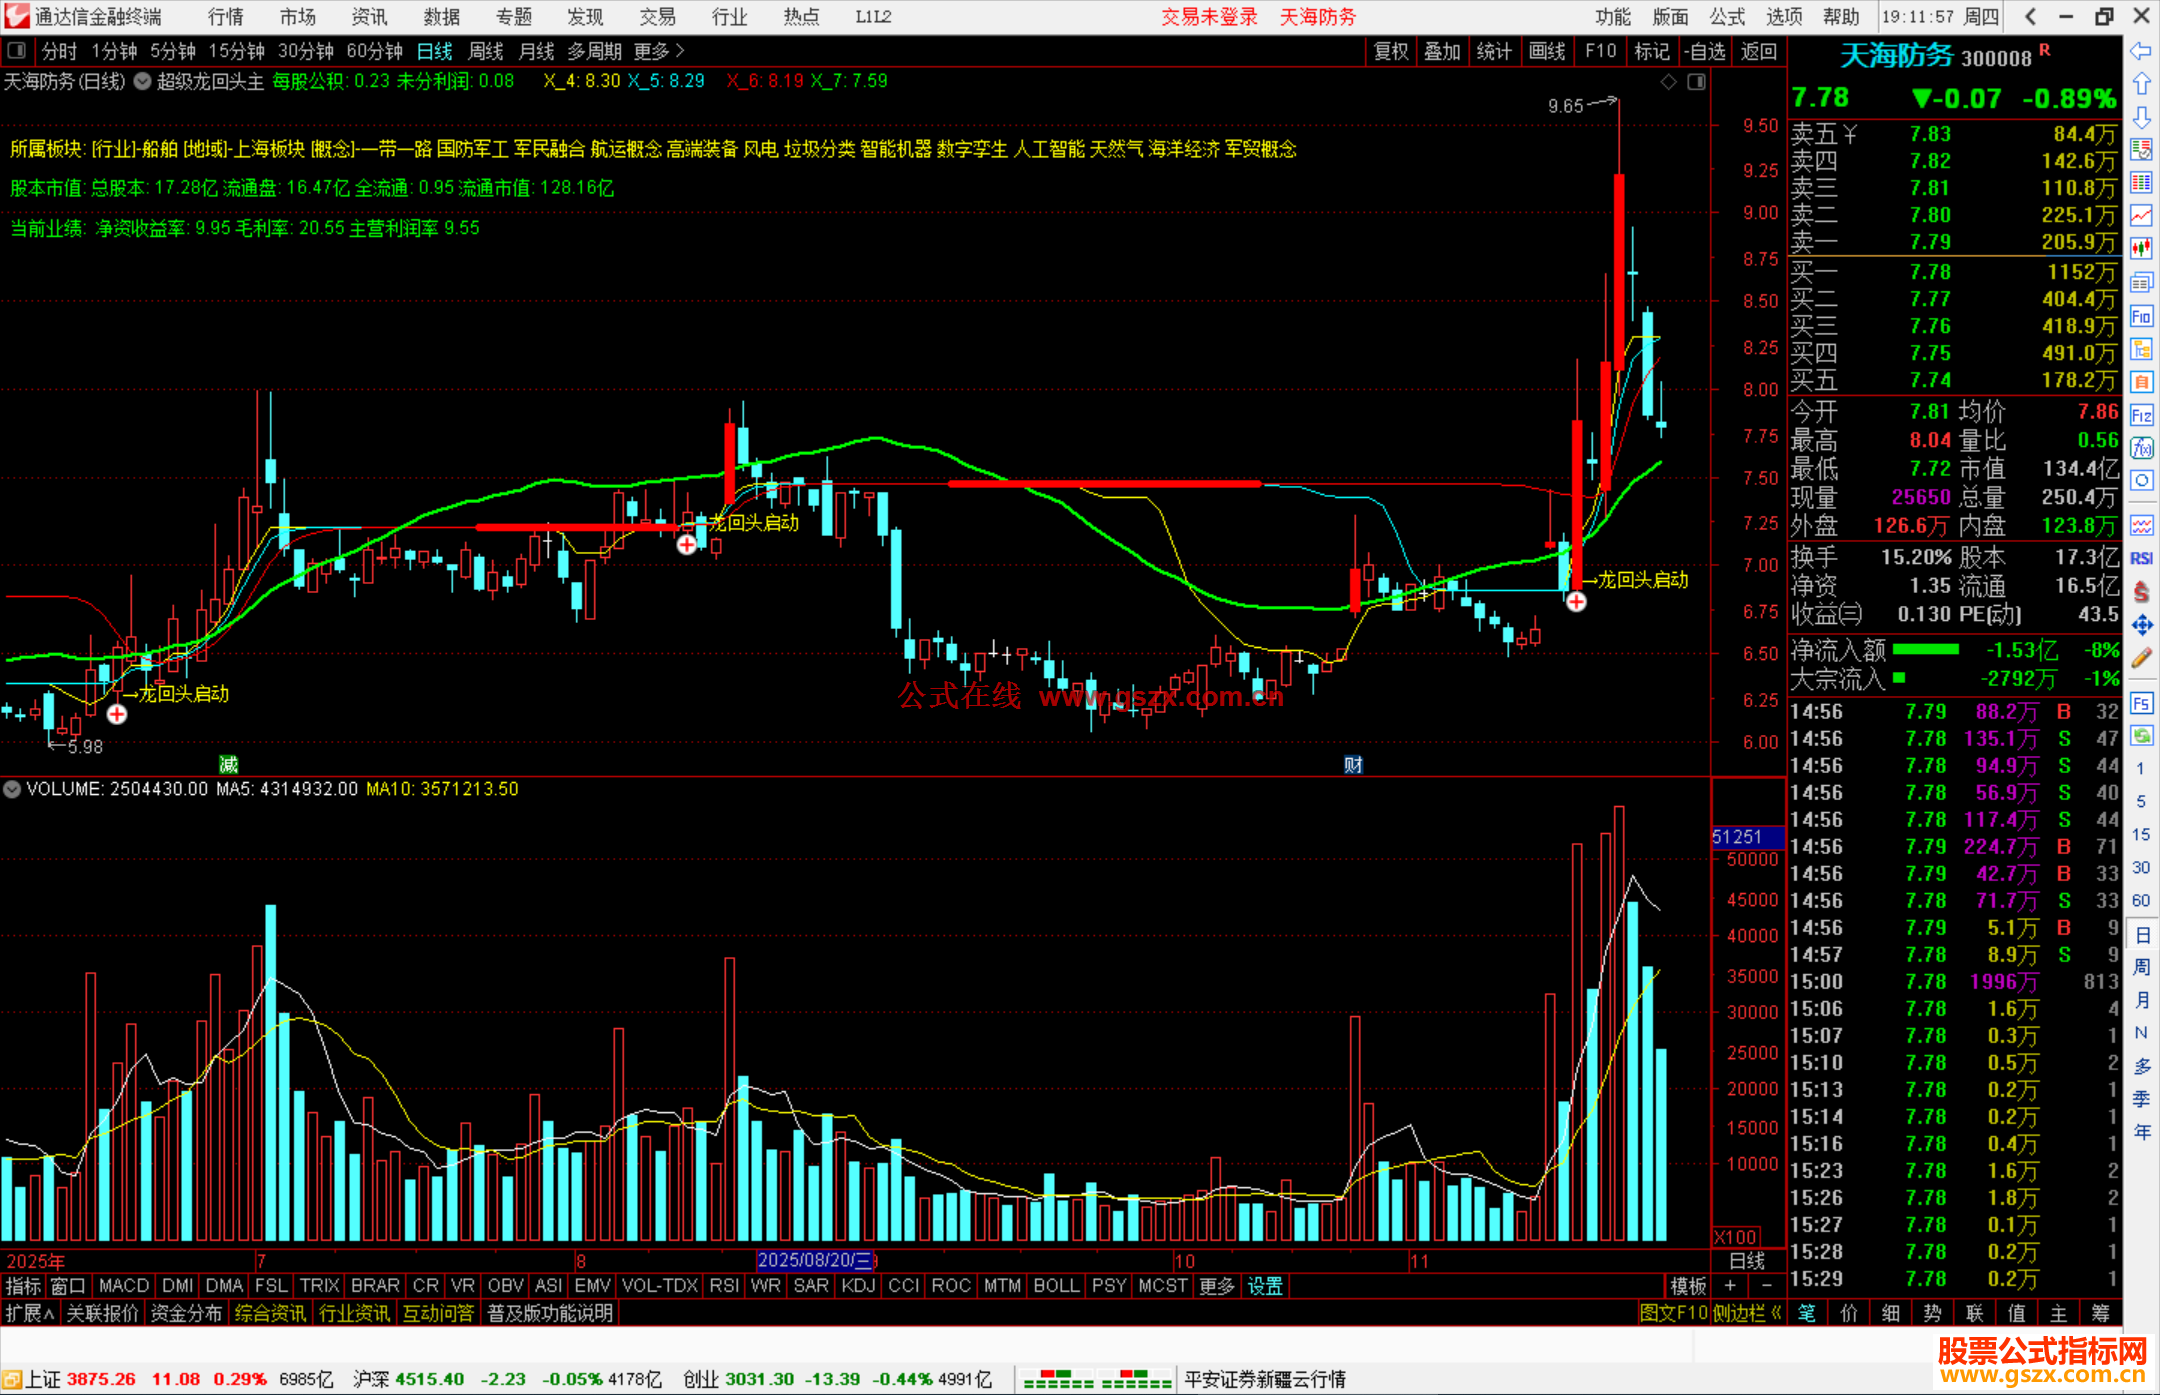
Task: Click the RSI indicator sidebar icon
Action: (2141, 558)
